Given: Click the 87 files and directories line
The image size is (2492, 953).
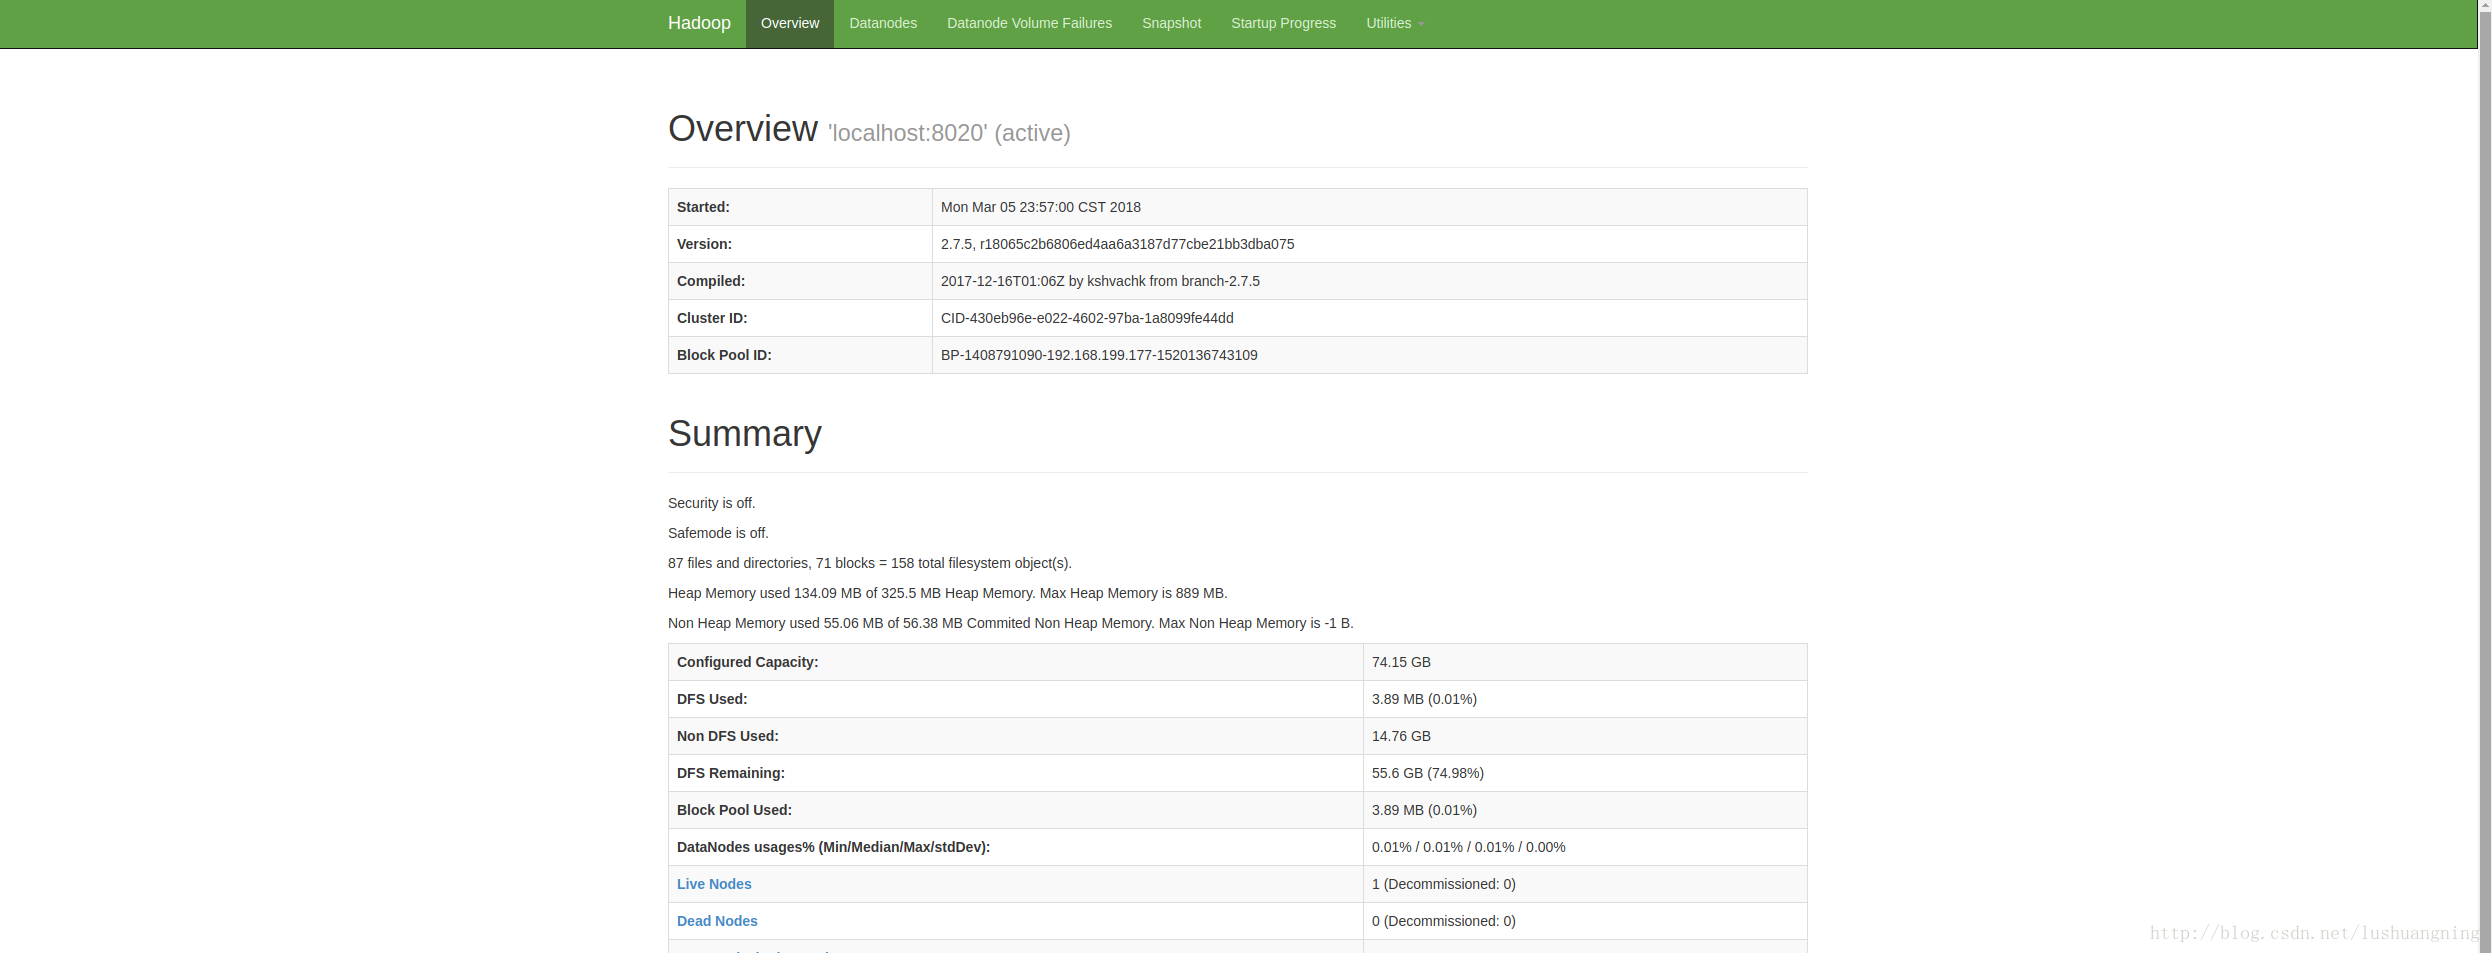Looking at the screenshot, I should 870,563.
